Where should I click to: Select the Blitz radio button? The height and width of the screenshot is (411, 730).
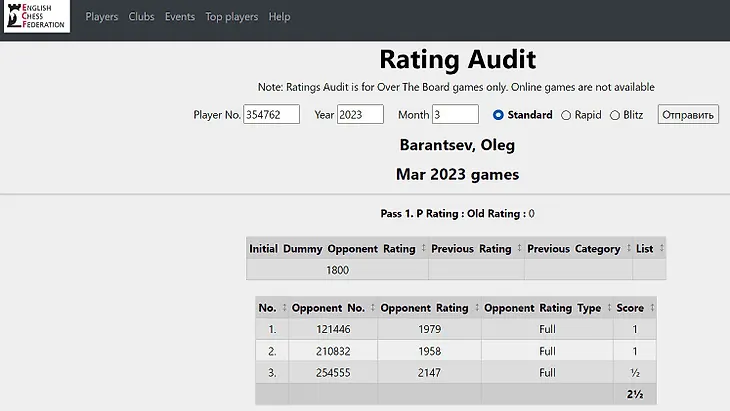point(615,115)
